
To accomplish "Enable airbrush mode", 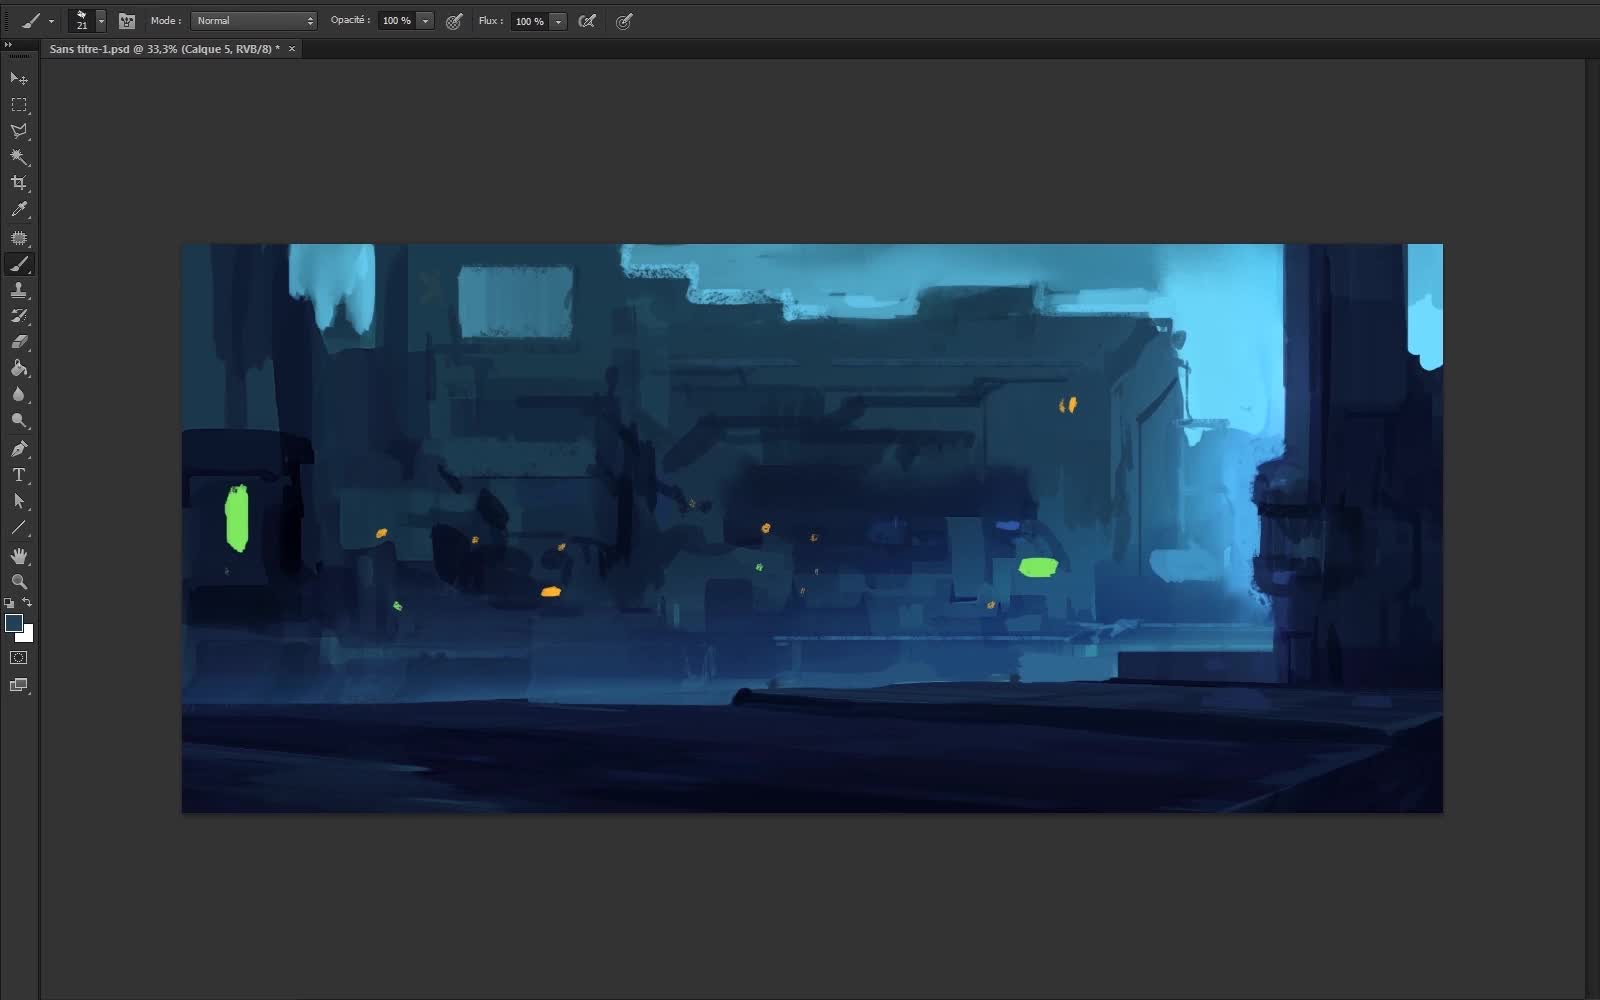I will coord(587,21).
